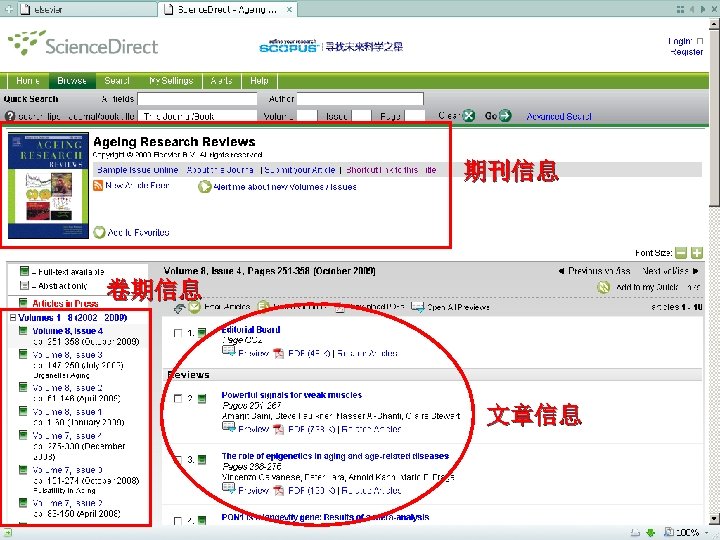Increase font size with plus icon
The width and height of the screenshot is (720, 540).
(x=697, y=253)
